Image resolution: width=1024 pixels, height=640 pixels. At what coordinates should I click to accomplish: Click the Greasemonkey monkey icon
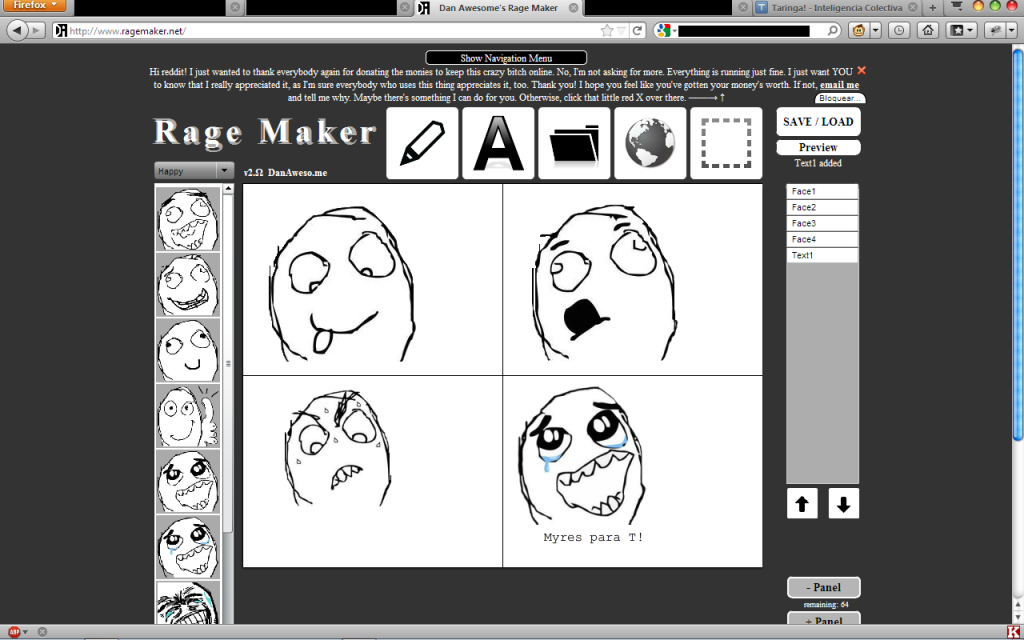pyautogui.click(x=859, y=30)
